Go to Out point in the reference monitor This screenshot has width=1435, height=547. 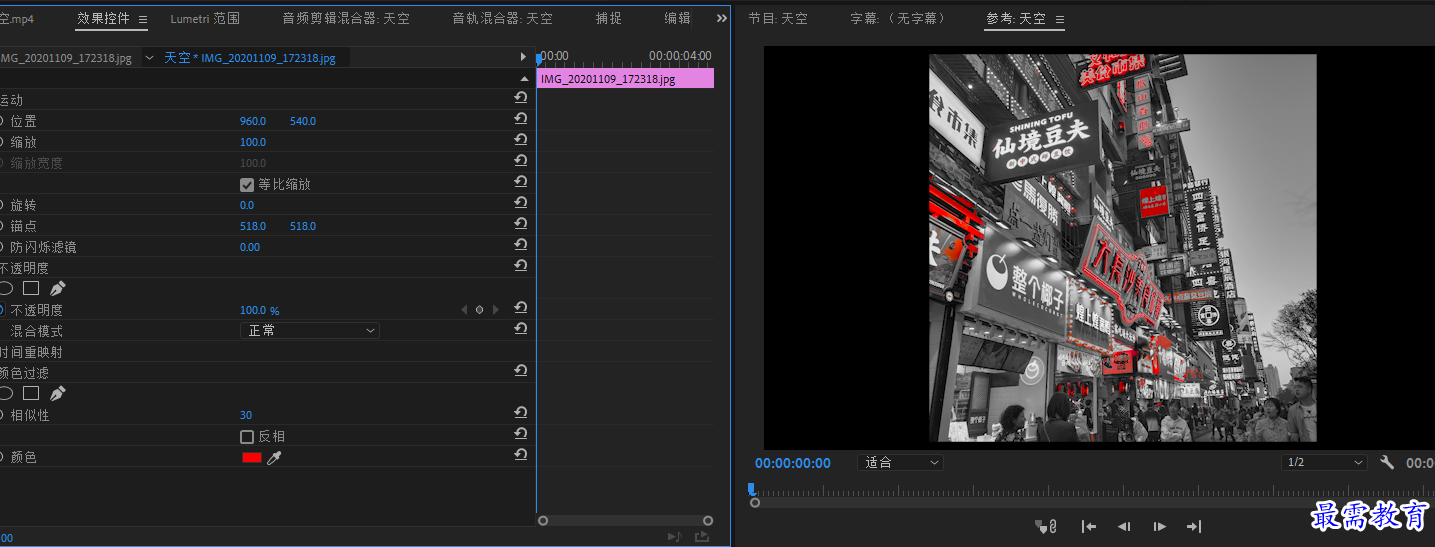coord(1194,526)
